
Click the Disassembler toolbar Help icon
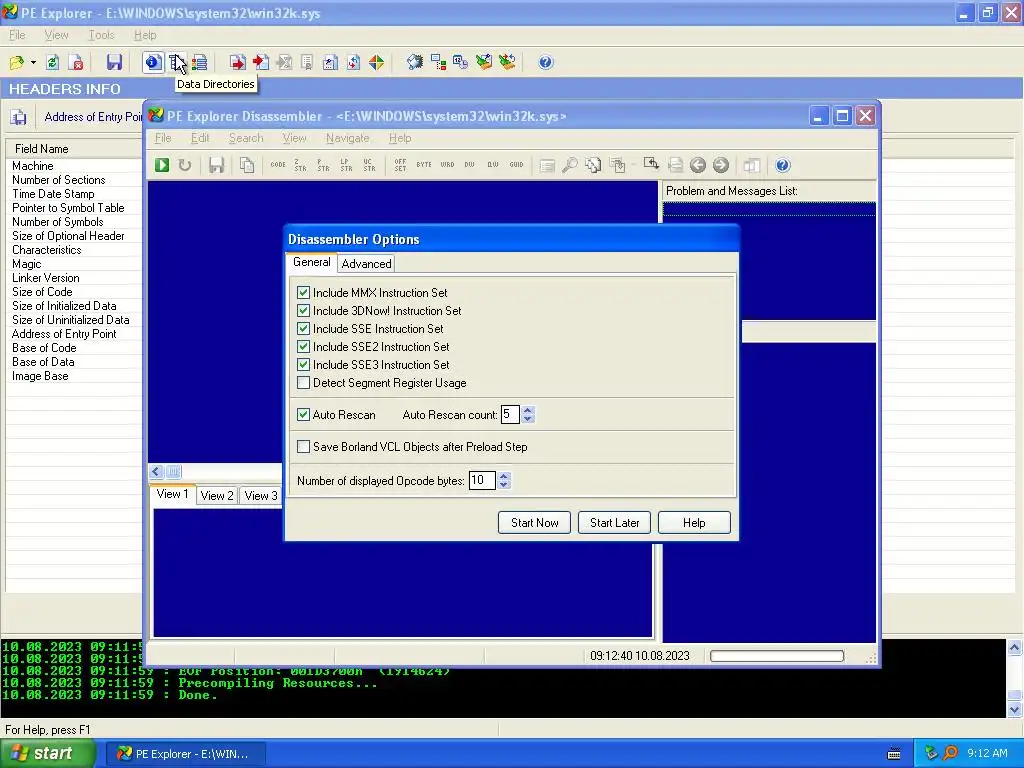782,165
